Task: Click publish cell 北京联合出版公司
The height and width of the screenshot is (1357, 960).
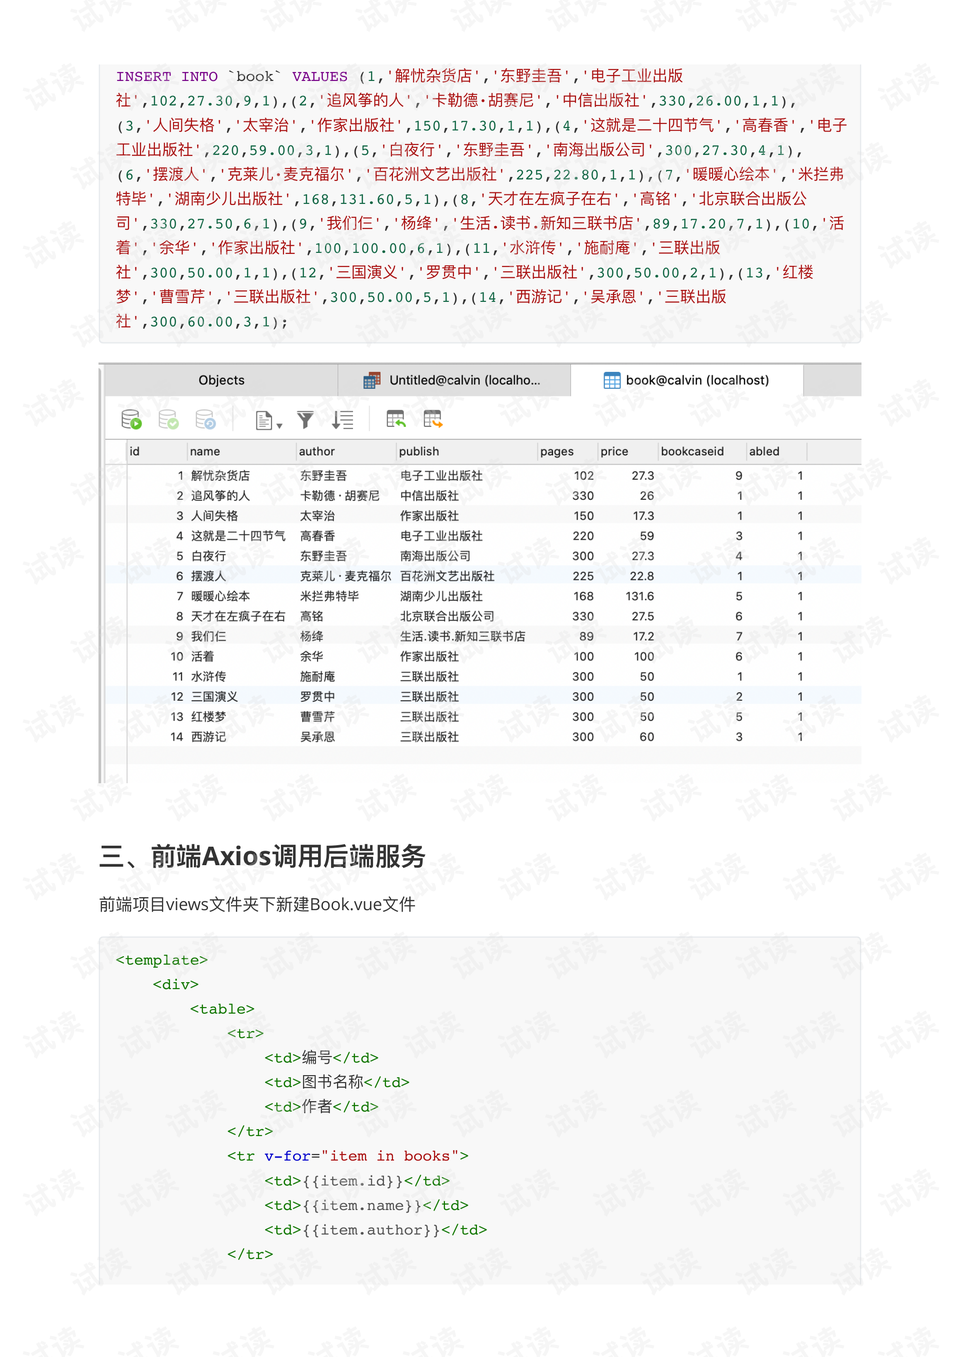Action: coord(447,616)
